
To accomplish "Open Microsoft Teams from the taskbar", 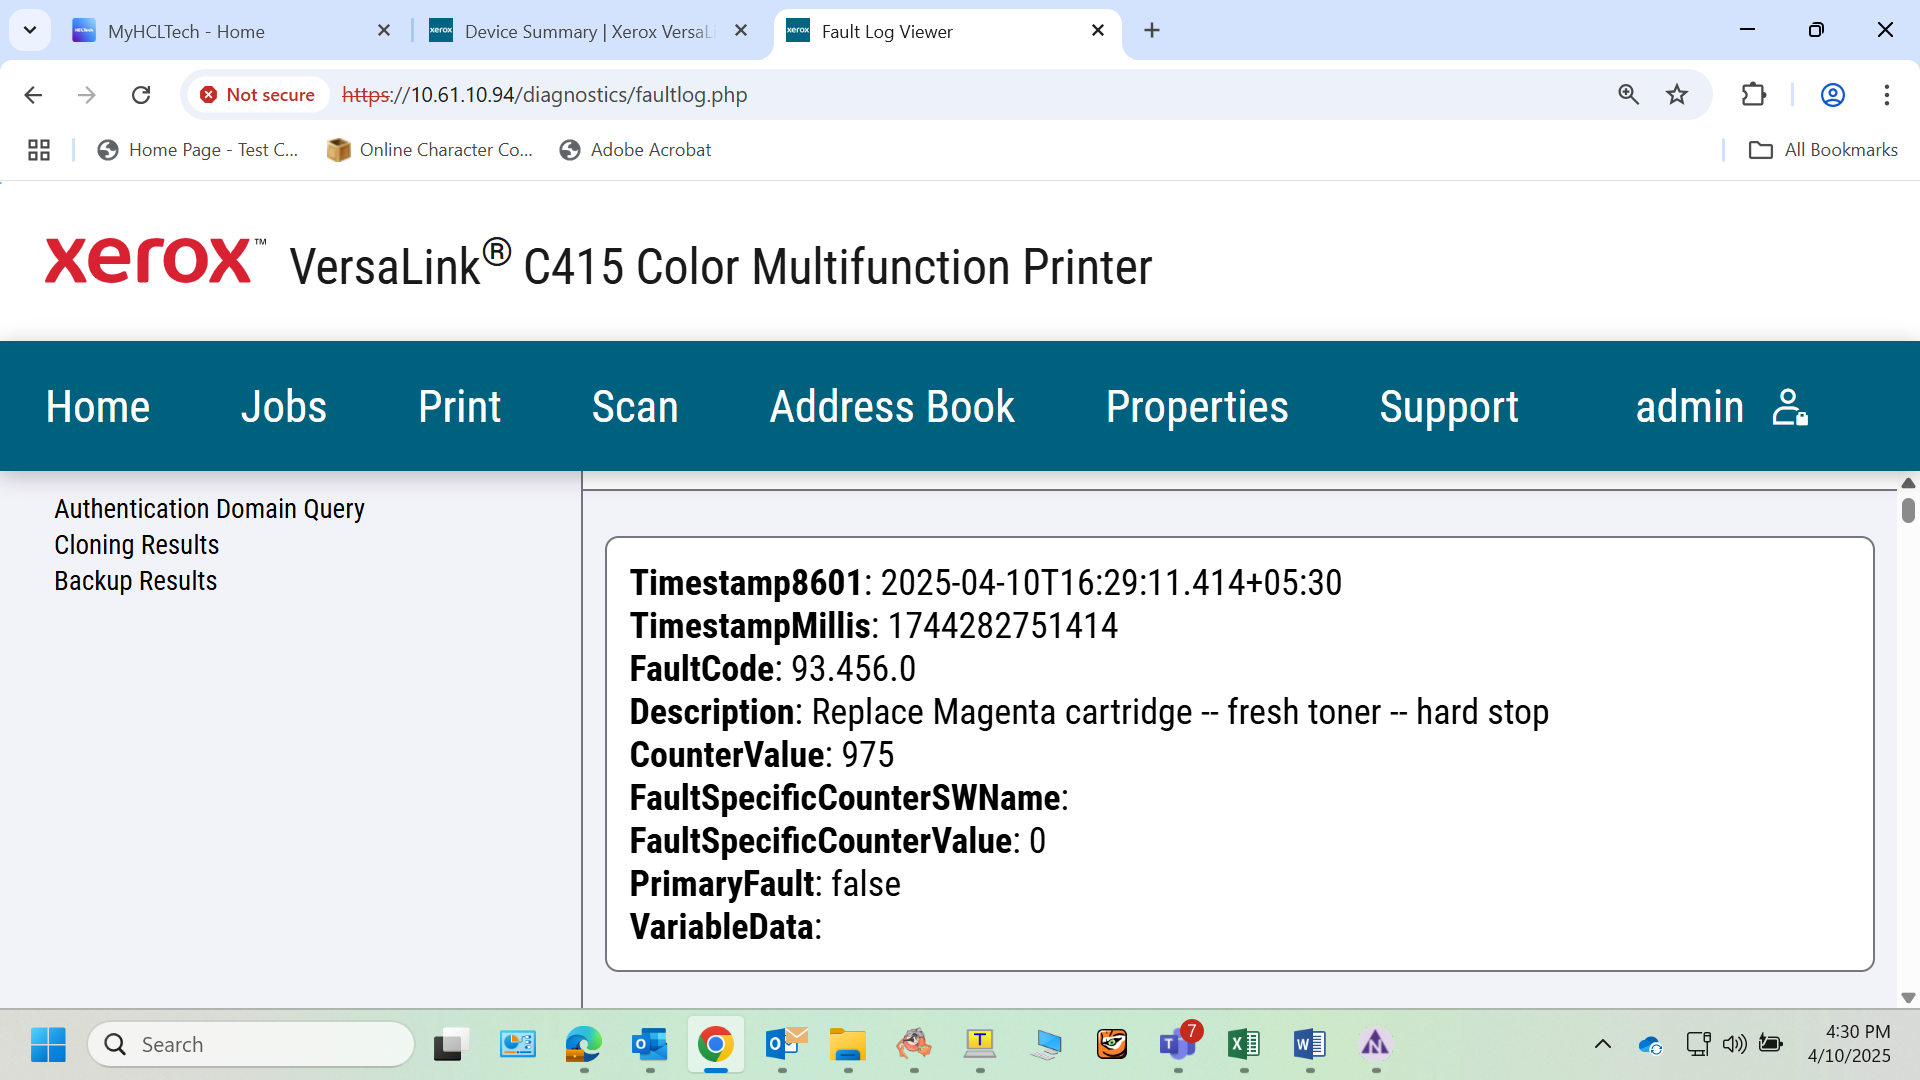I will coord(1178,1045).
